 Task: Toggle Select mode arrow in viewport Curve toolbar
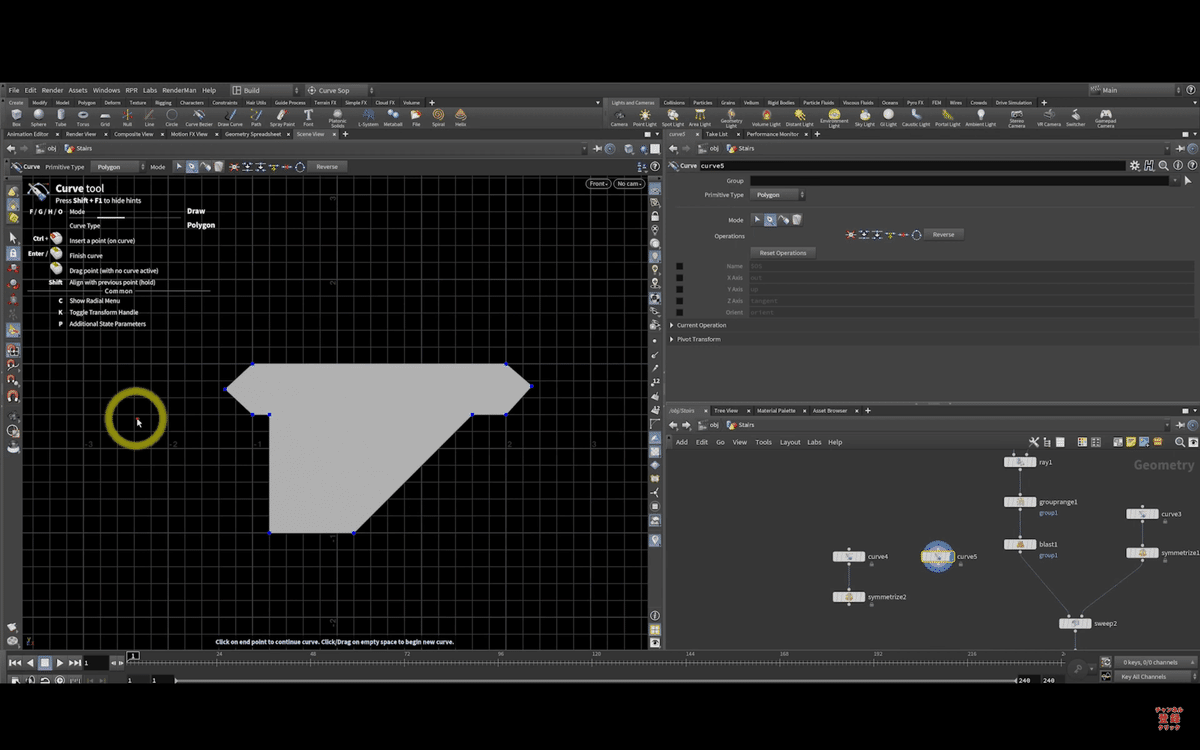[x=179, y=167]
